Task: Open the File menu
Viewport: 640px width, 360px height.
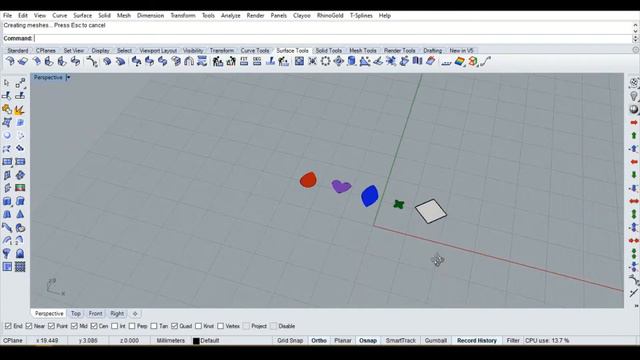Action: tap(7, 16)
